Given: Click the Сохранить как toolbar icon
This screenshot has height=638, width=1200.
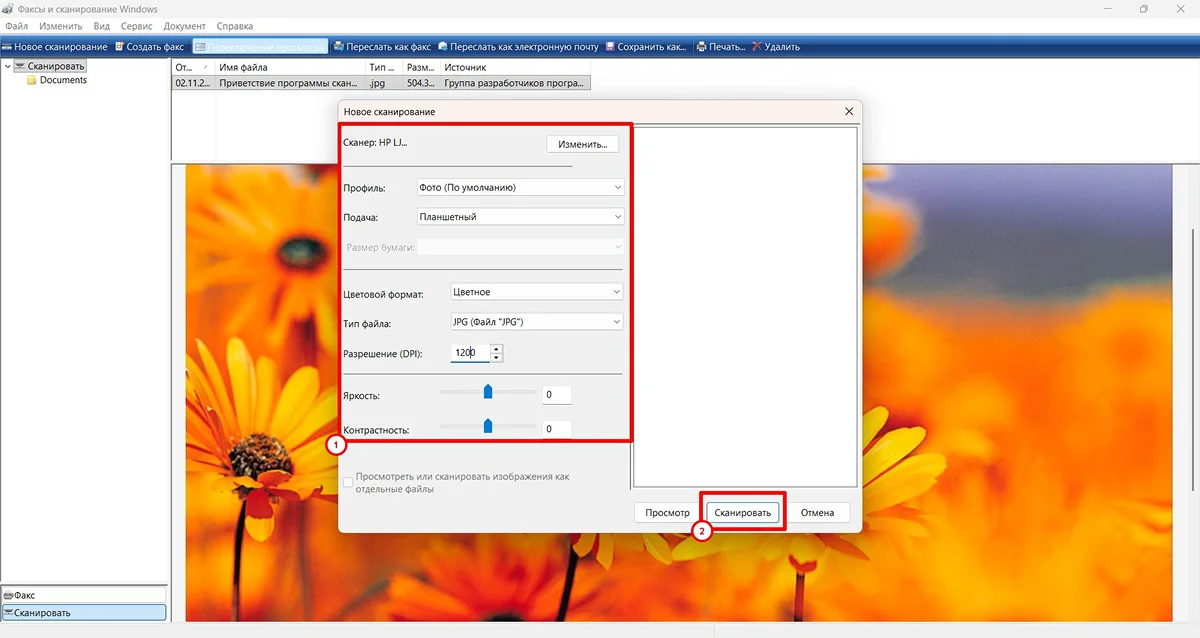Looking at the screenshot, I should (x=610, y=47).
